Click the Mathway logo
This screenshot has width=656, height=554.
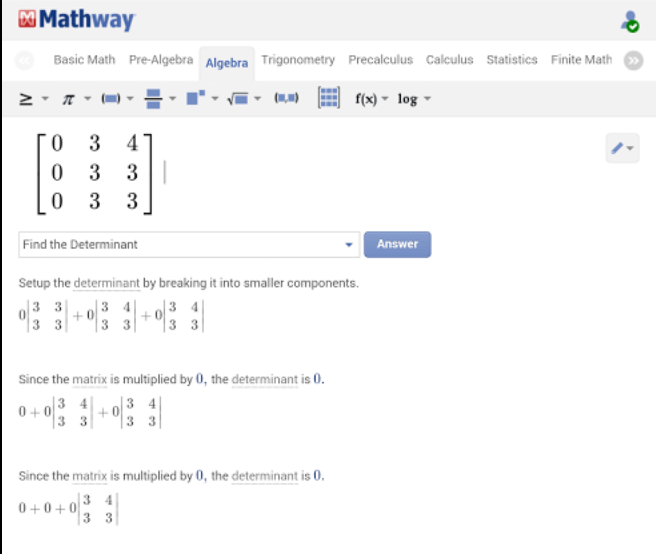click(77, 20)
